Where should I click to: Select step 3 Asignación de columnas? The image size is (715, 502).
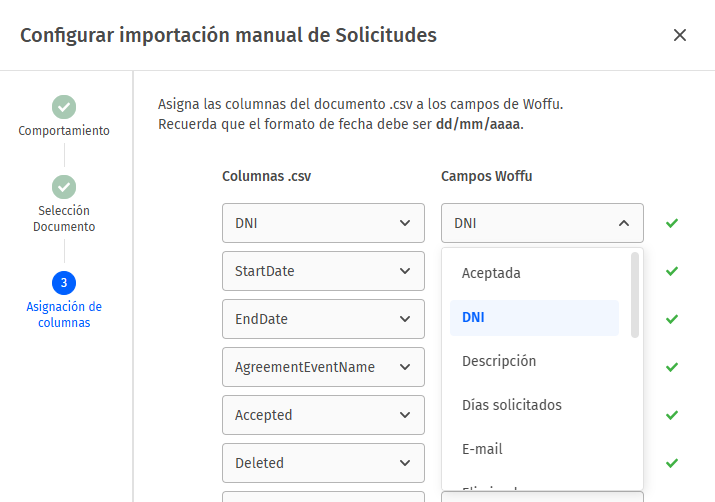pos(64,283)
